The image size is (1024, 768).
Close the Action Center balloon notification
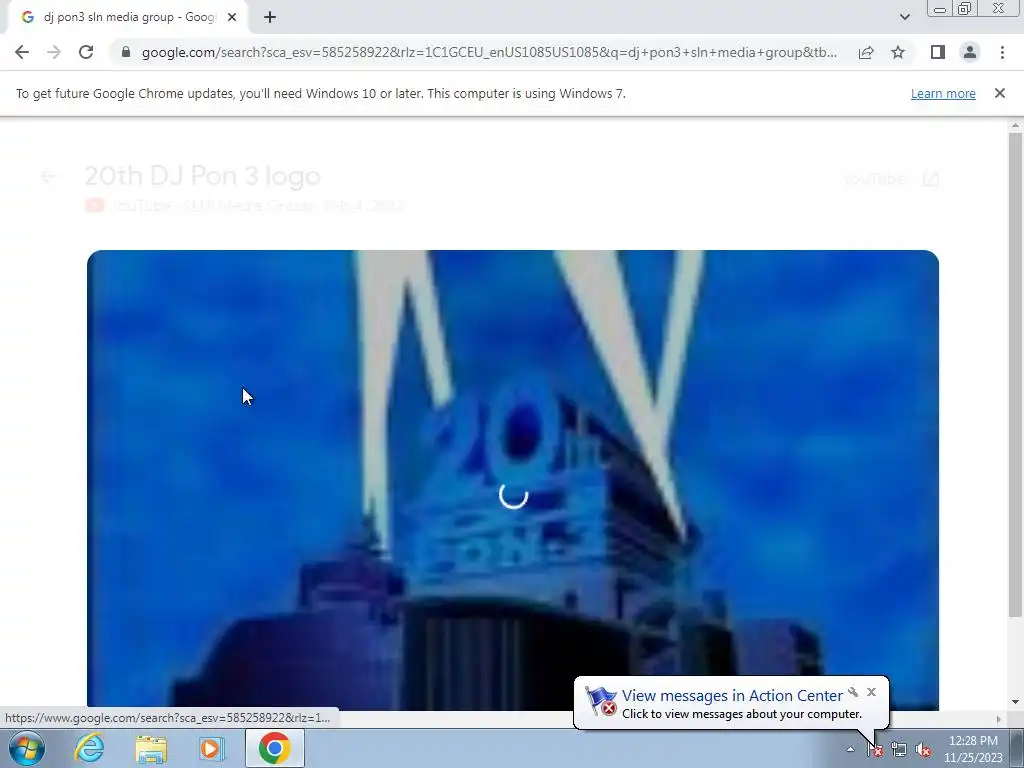coord(871,692)
